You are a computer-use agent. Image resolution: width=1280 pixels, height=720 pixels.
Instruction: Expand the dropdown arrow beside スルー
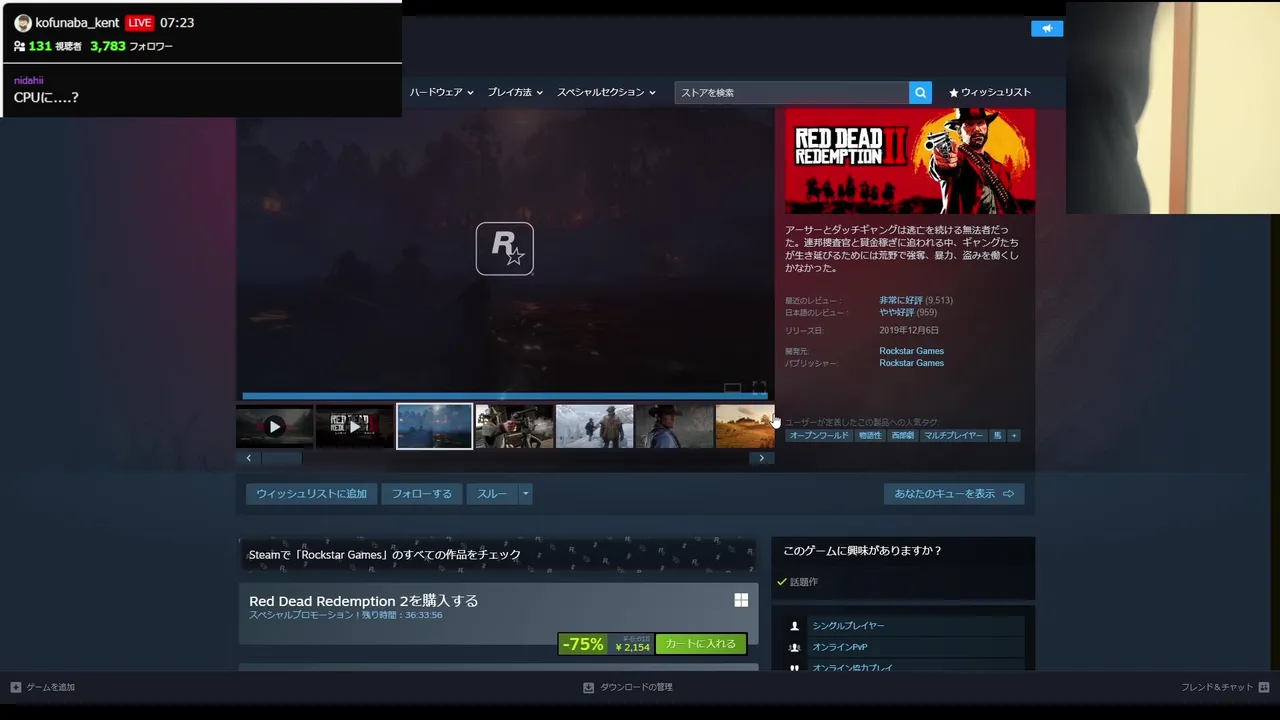[525, 494]
